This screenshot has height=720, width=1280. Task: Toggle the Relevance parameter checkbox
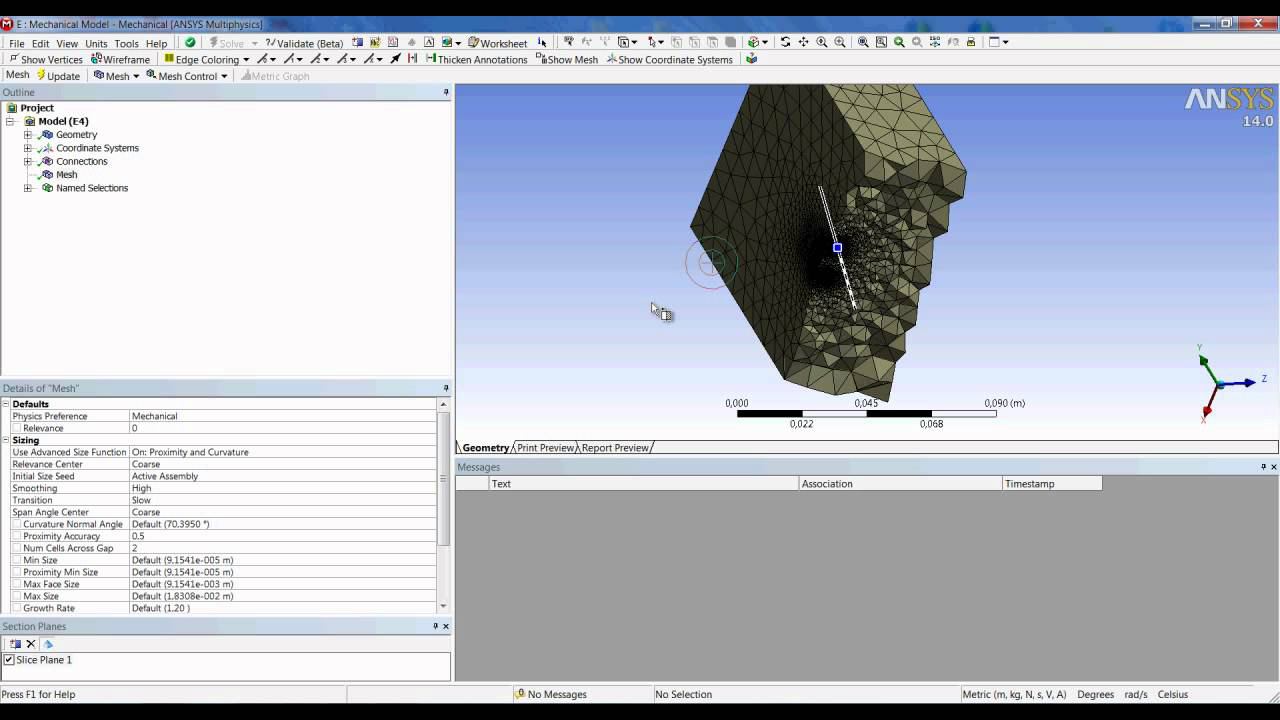point(17,428)
